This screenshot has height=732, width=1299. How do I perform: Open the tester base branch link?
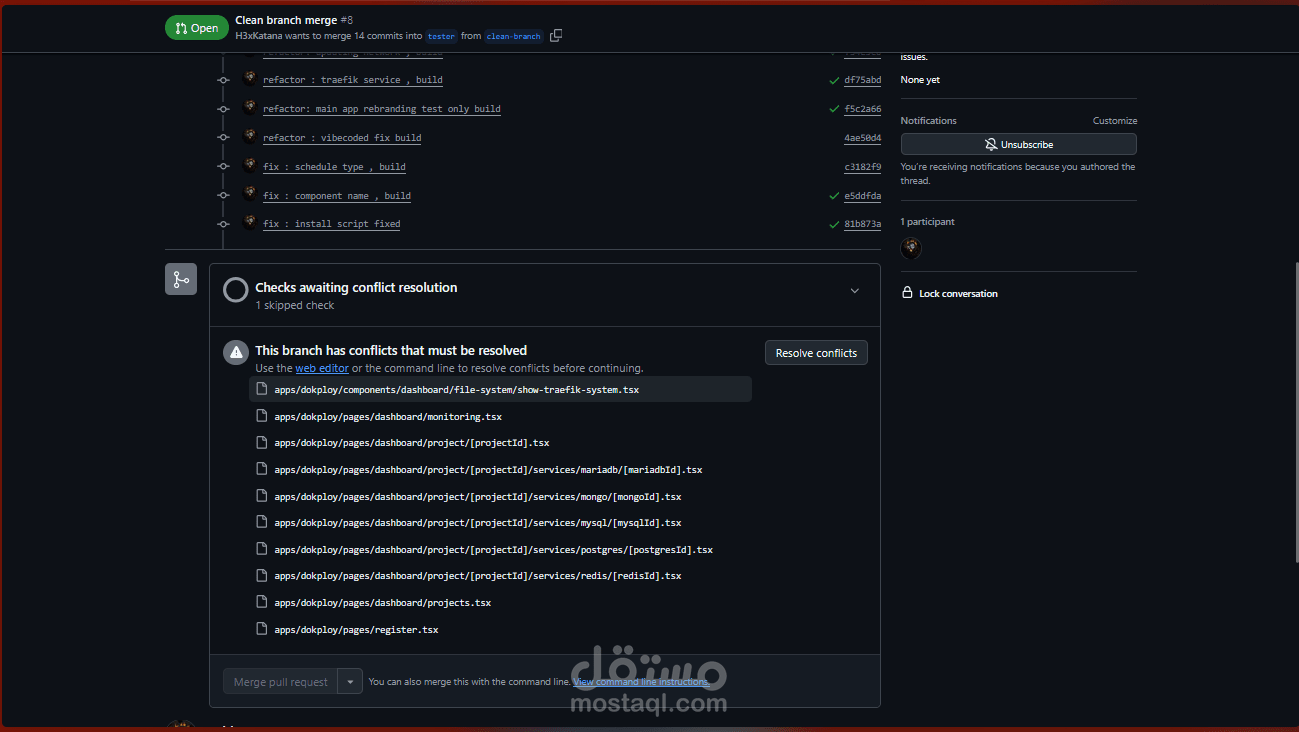point(442,36)
